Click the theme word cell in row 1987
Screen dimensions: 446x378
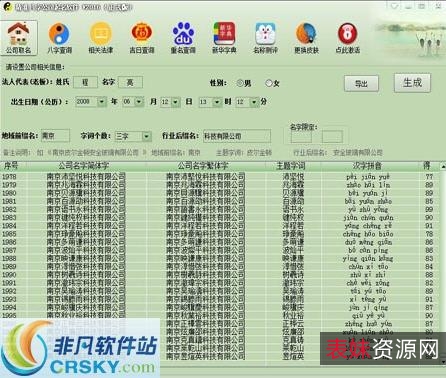[293, 250]
